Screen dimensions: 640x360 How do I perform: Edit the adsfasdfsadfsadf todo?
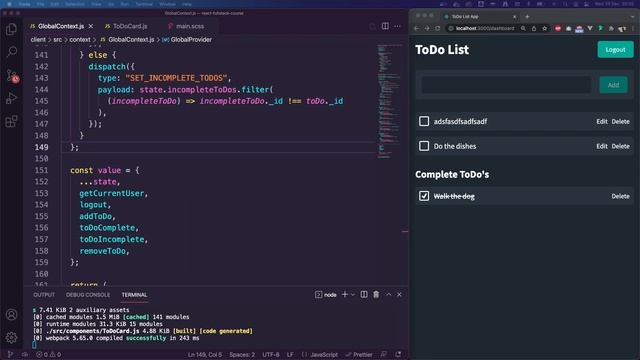tap(602, 121)
